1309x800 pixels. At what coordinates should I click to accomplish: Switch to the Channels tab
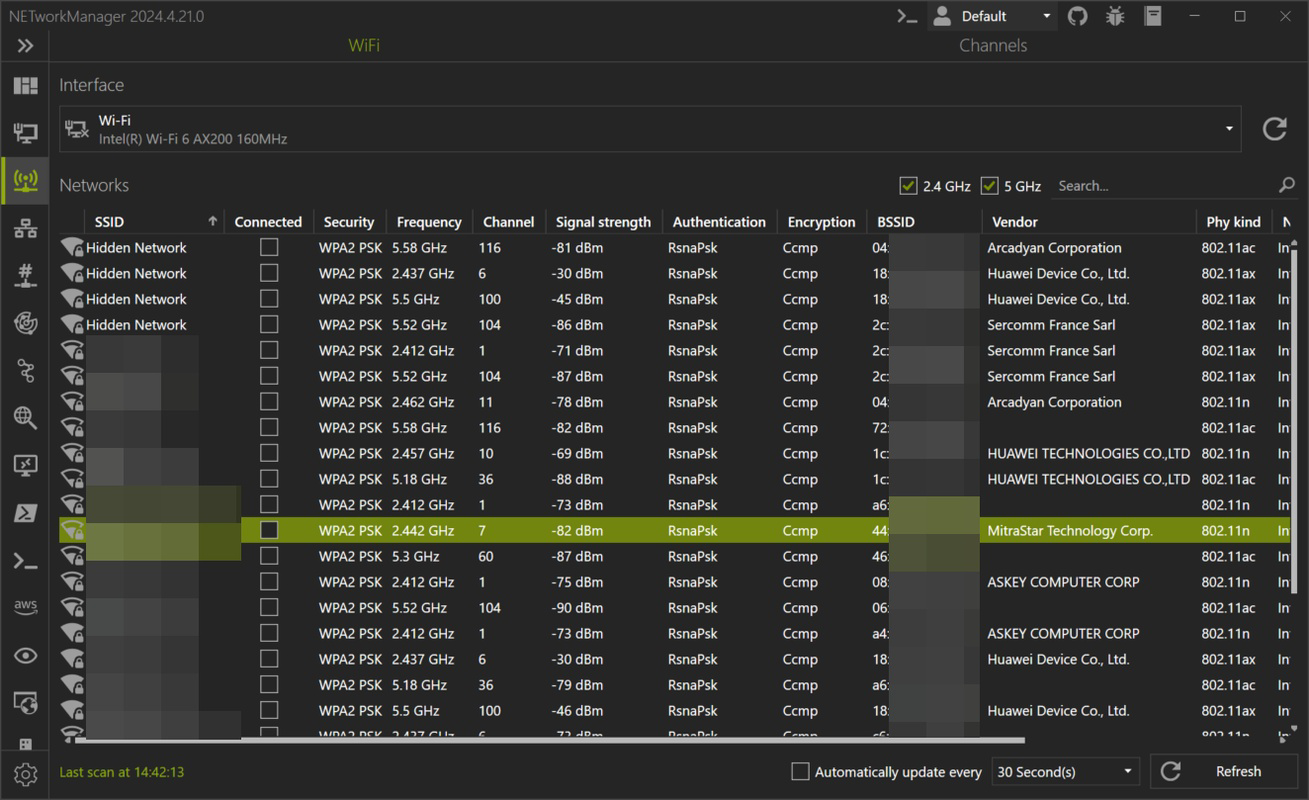[993, 45]
